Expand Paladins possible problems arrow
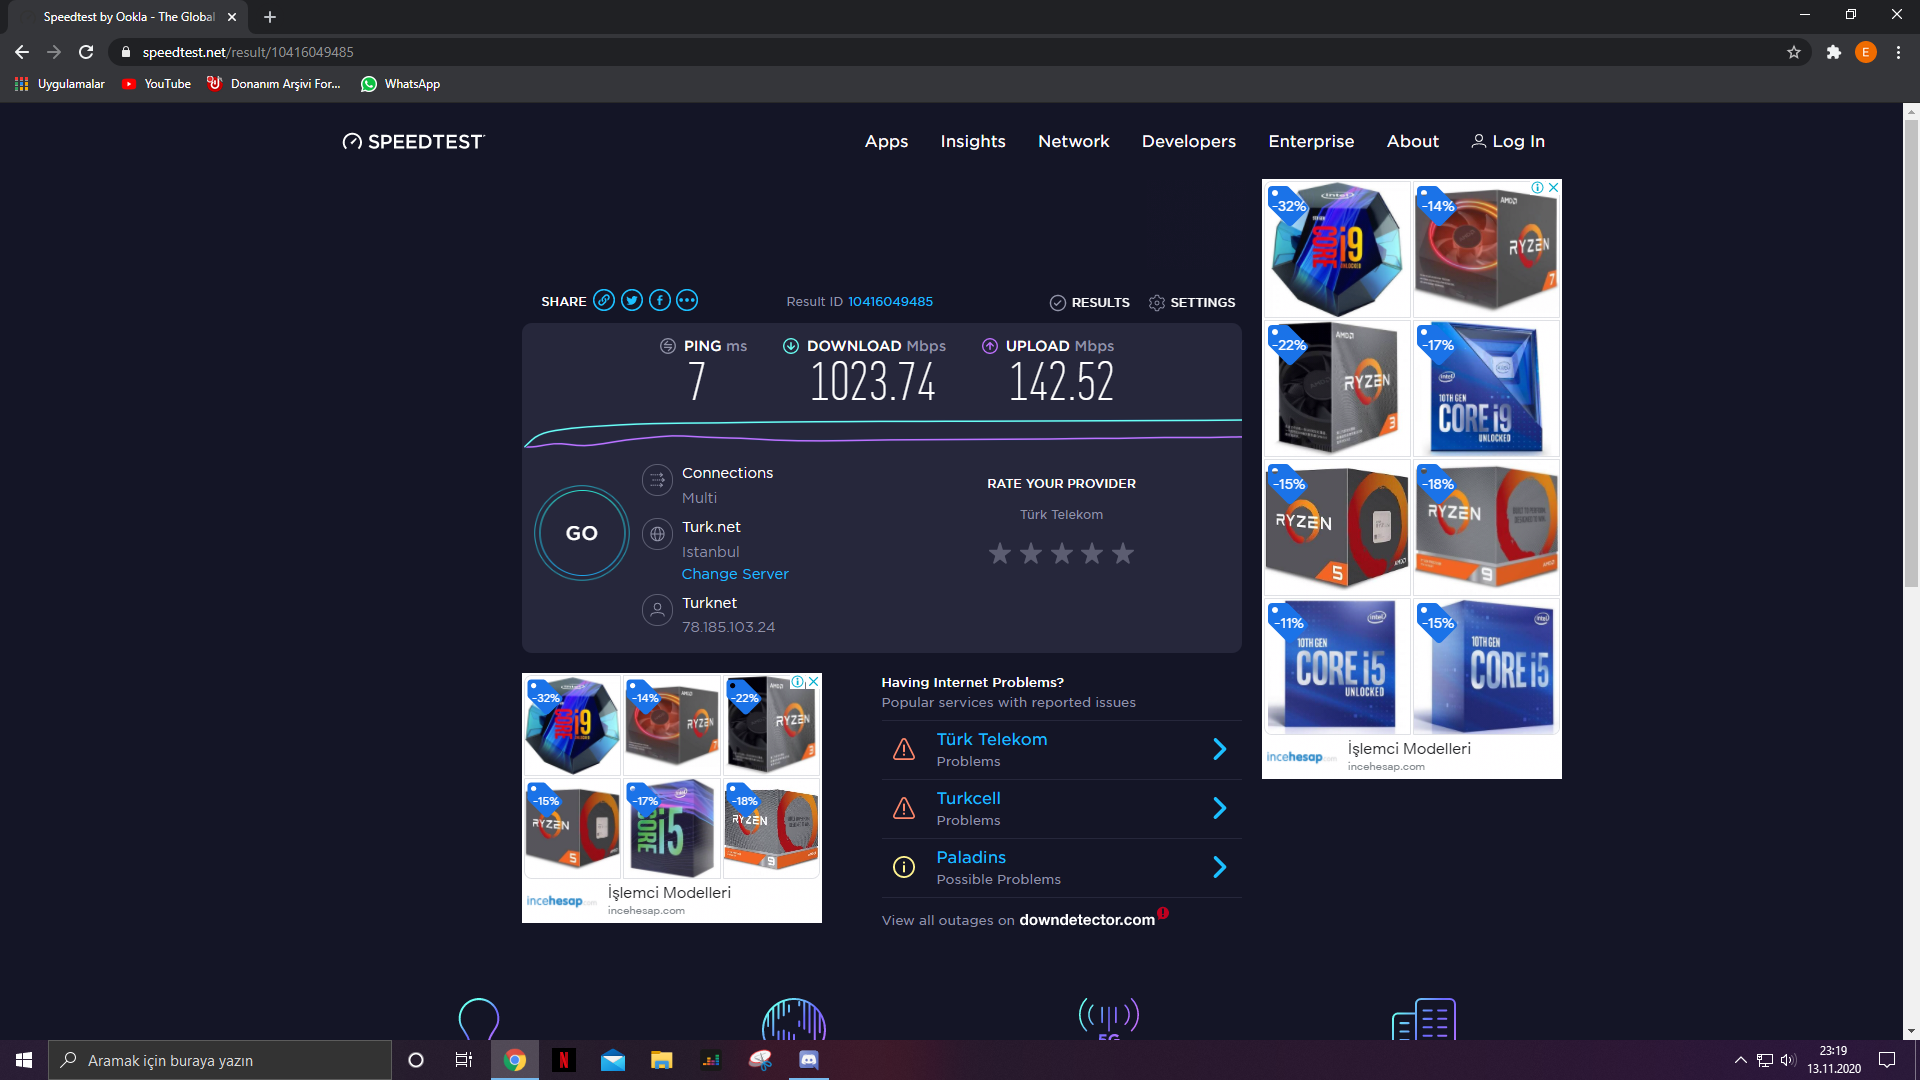Viewport: 1920px width, 1080px height. click(x=1219, y=867)
